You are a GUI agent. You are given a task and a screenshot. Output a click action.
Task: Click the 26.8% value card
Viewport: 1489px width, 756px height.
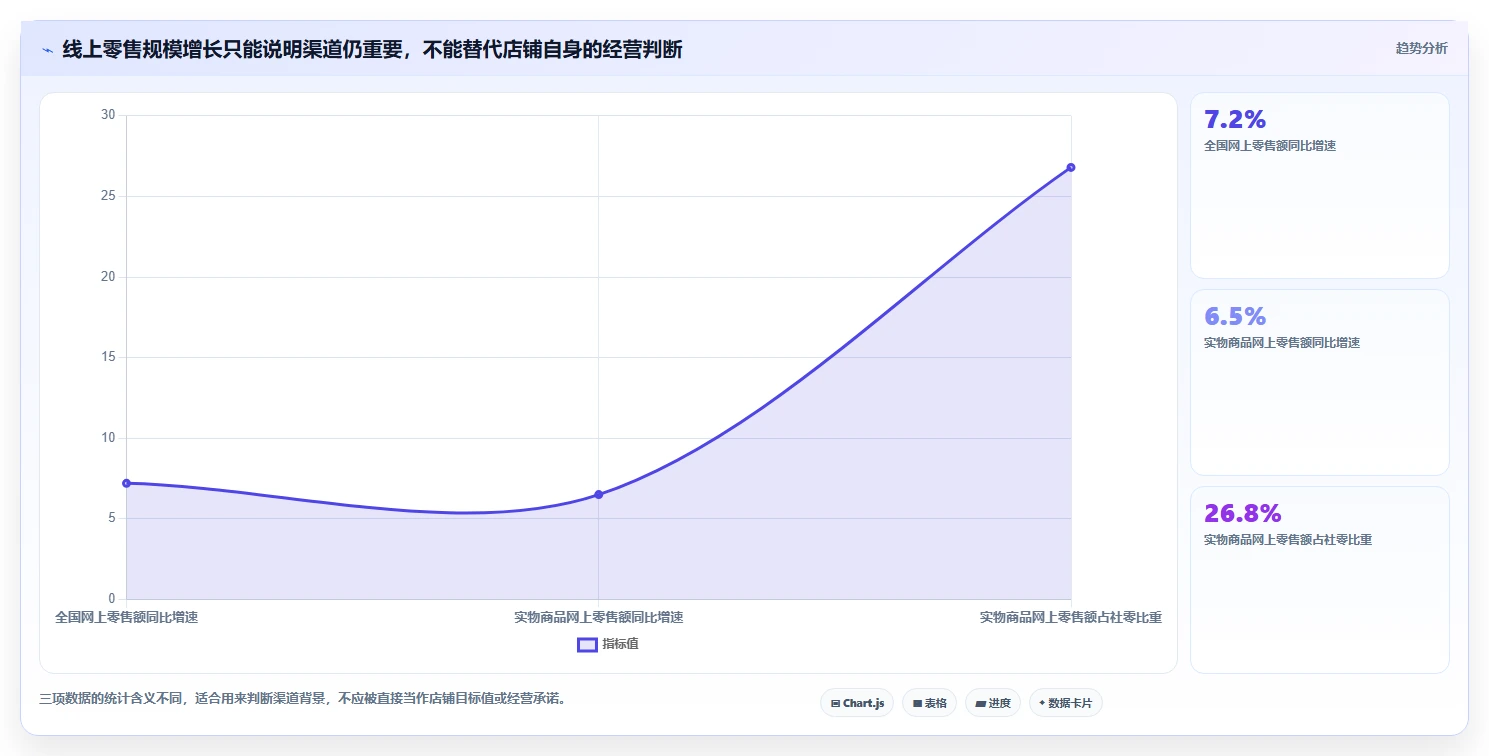[1319, 580]
